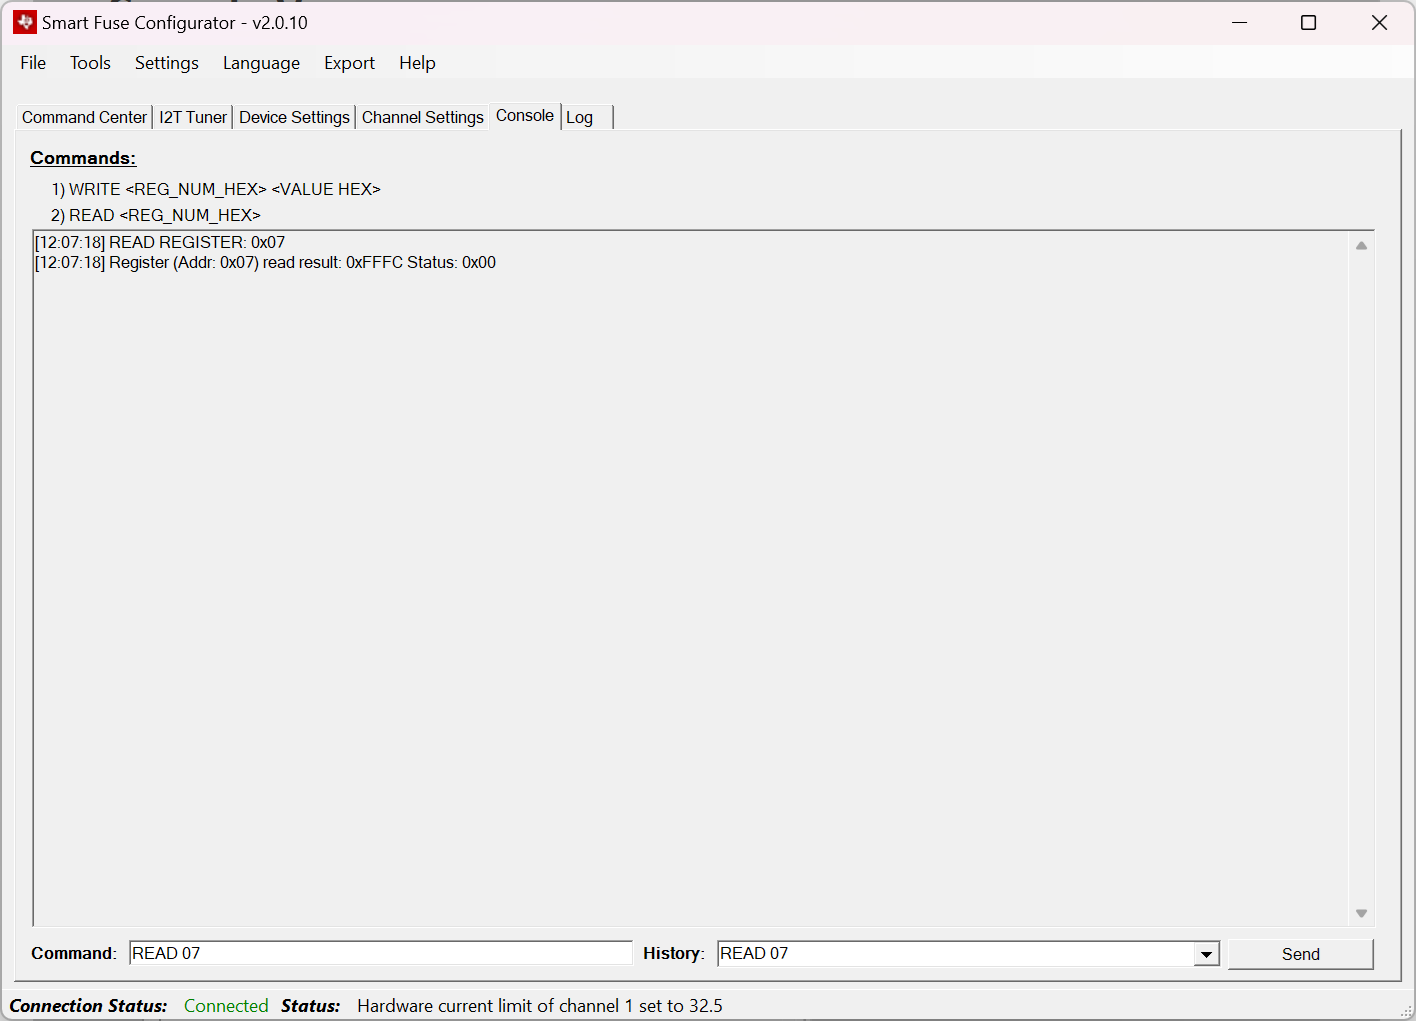Viewport: 1416px width, 1021px height.
Task: Open the Settings menu
Action: (x=166, y=62)
